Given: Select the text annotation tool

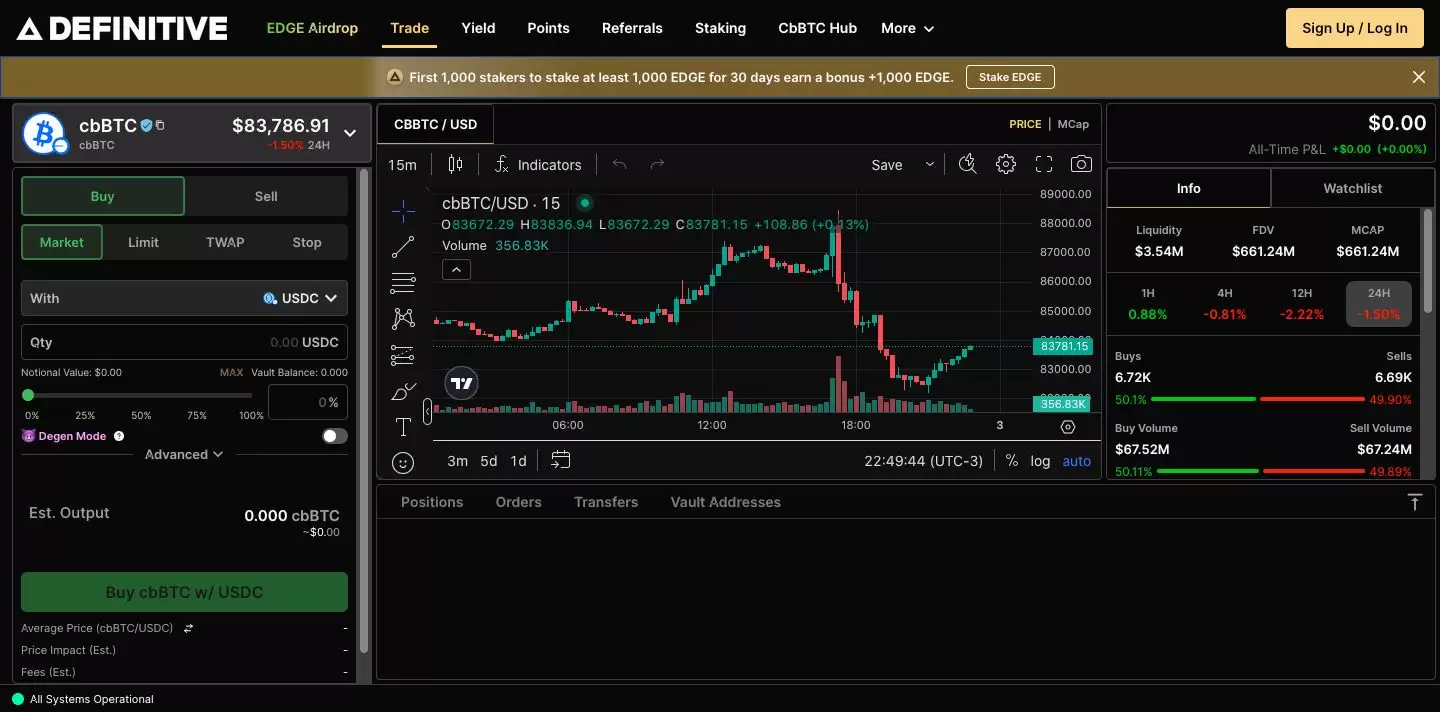Looking at the screenshot, I should coord(403,428).
